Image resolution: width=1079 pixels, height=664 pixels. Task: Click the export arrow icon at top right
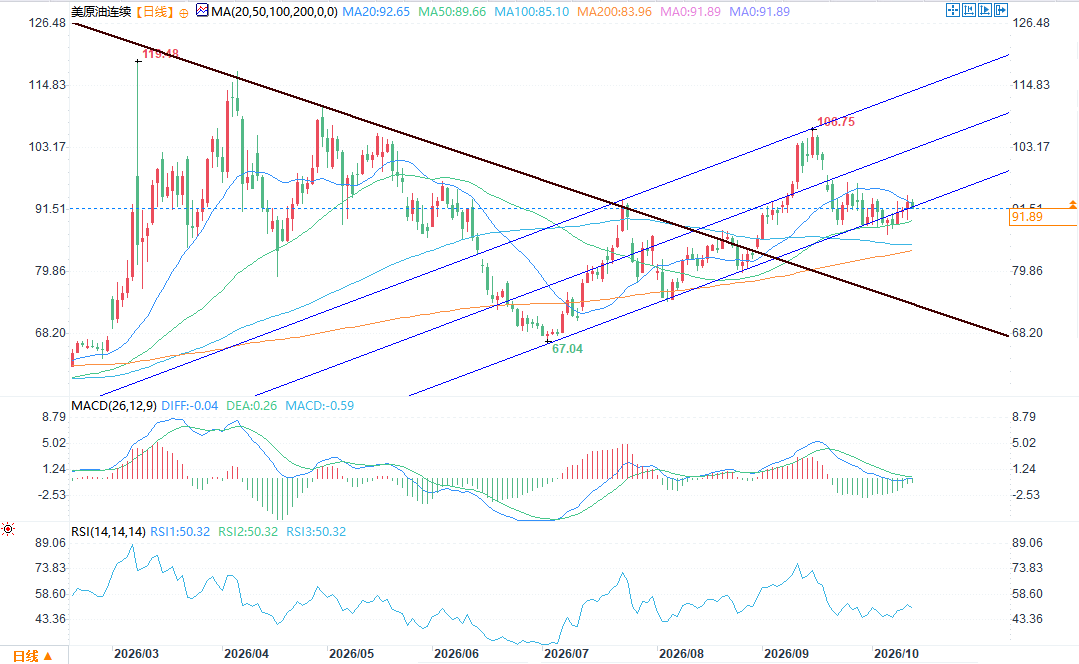pos(1001,10)
